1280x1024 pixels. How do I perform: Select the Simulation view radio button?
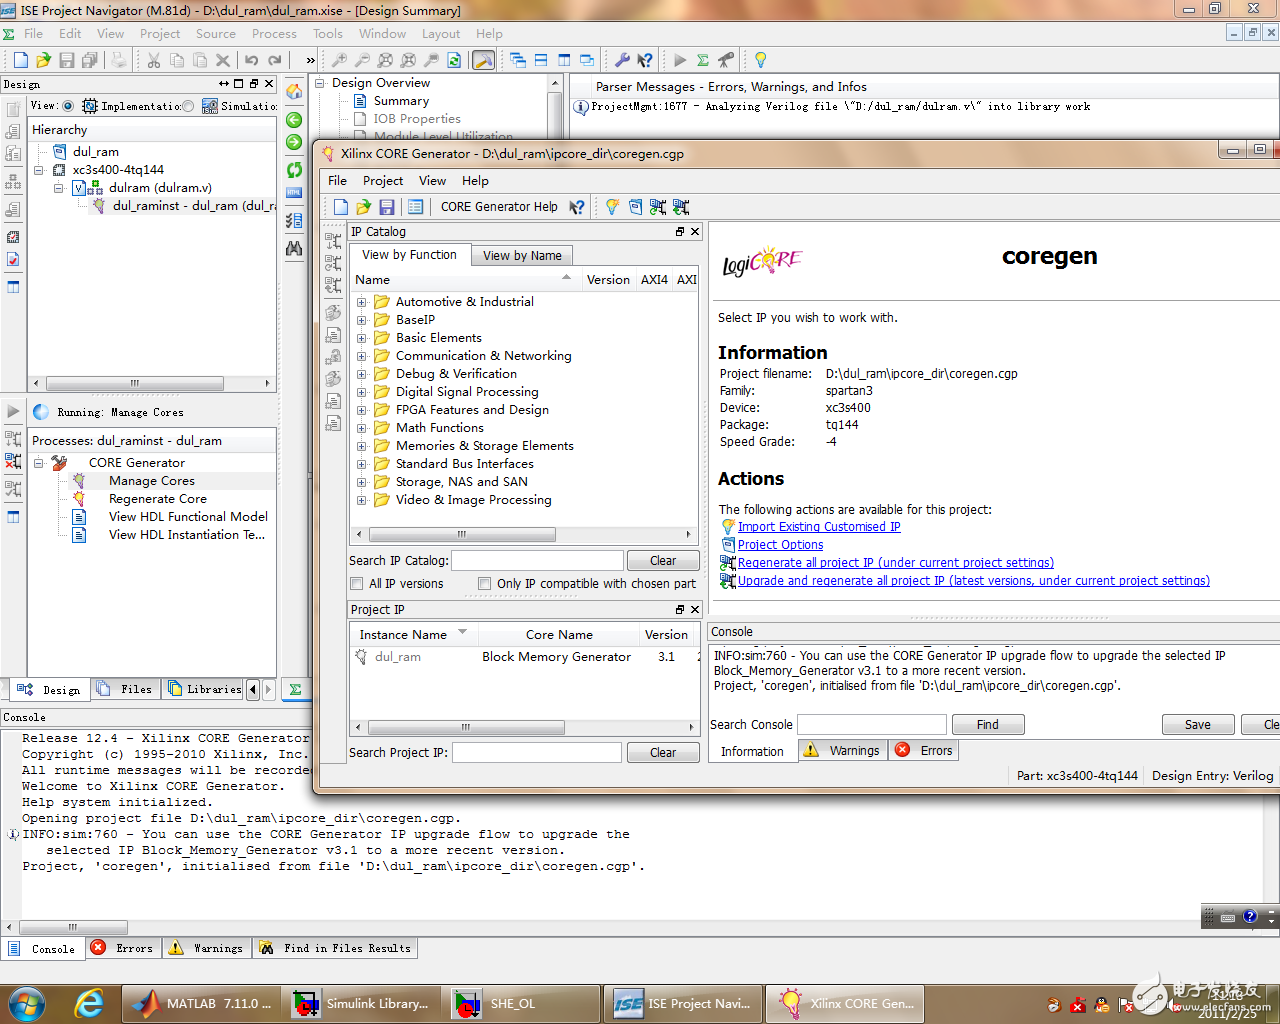189,106
